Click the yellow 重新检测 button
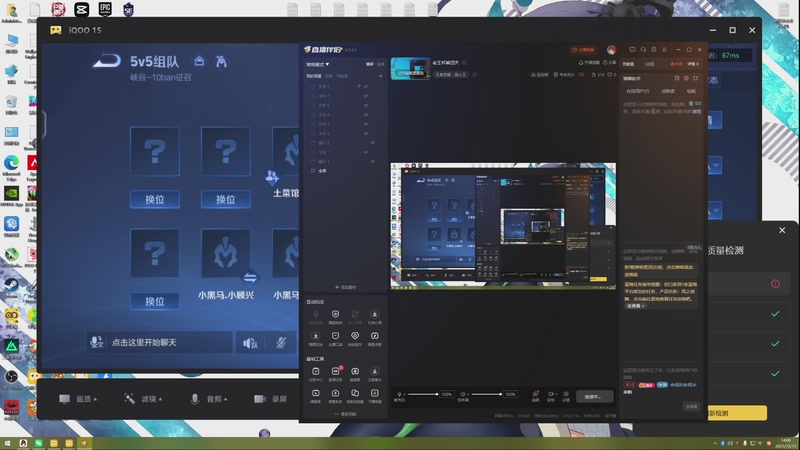 737,413
